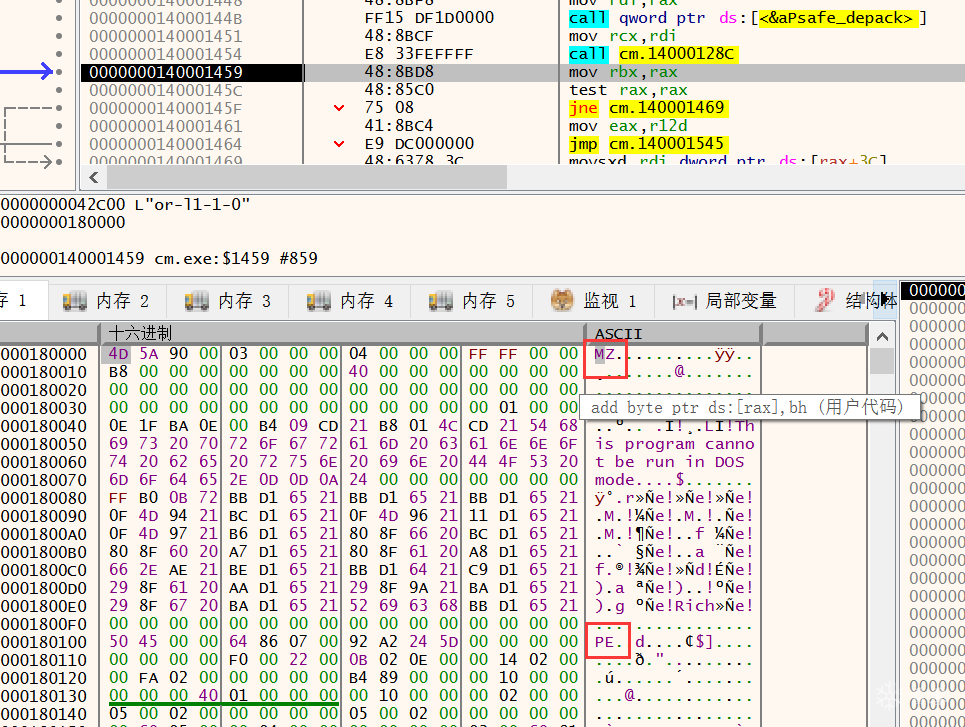Open the 内存 5 dump tab
The width and height of the screenshot is (965, 727).
473,301
